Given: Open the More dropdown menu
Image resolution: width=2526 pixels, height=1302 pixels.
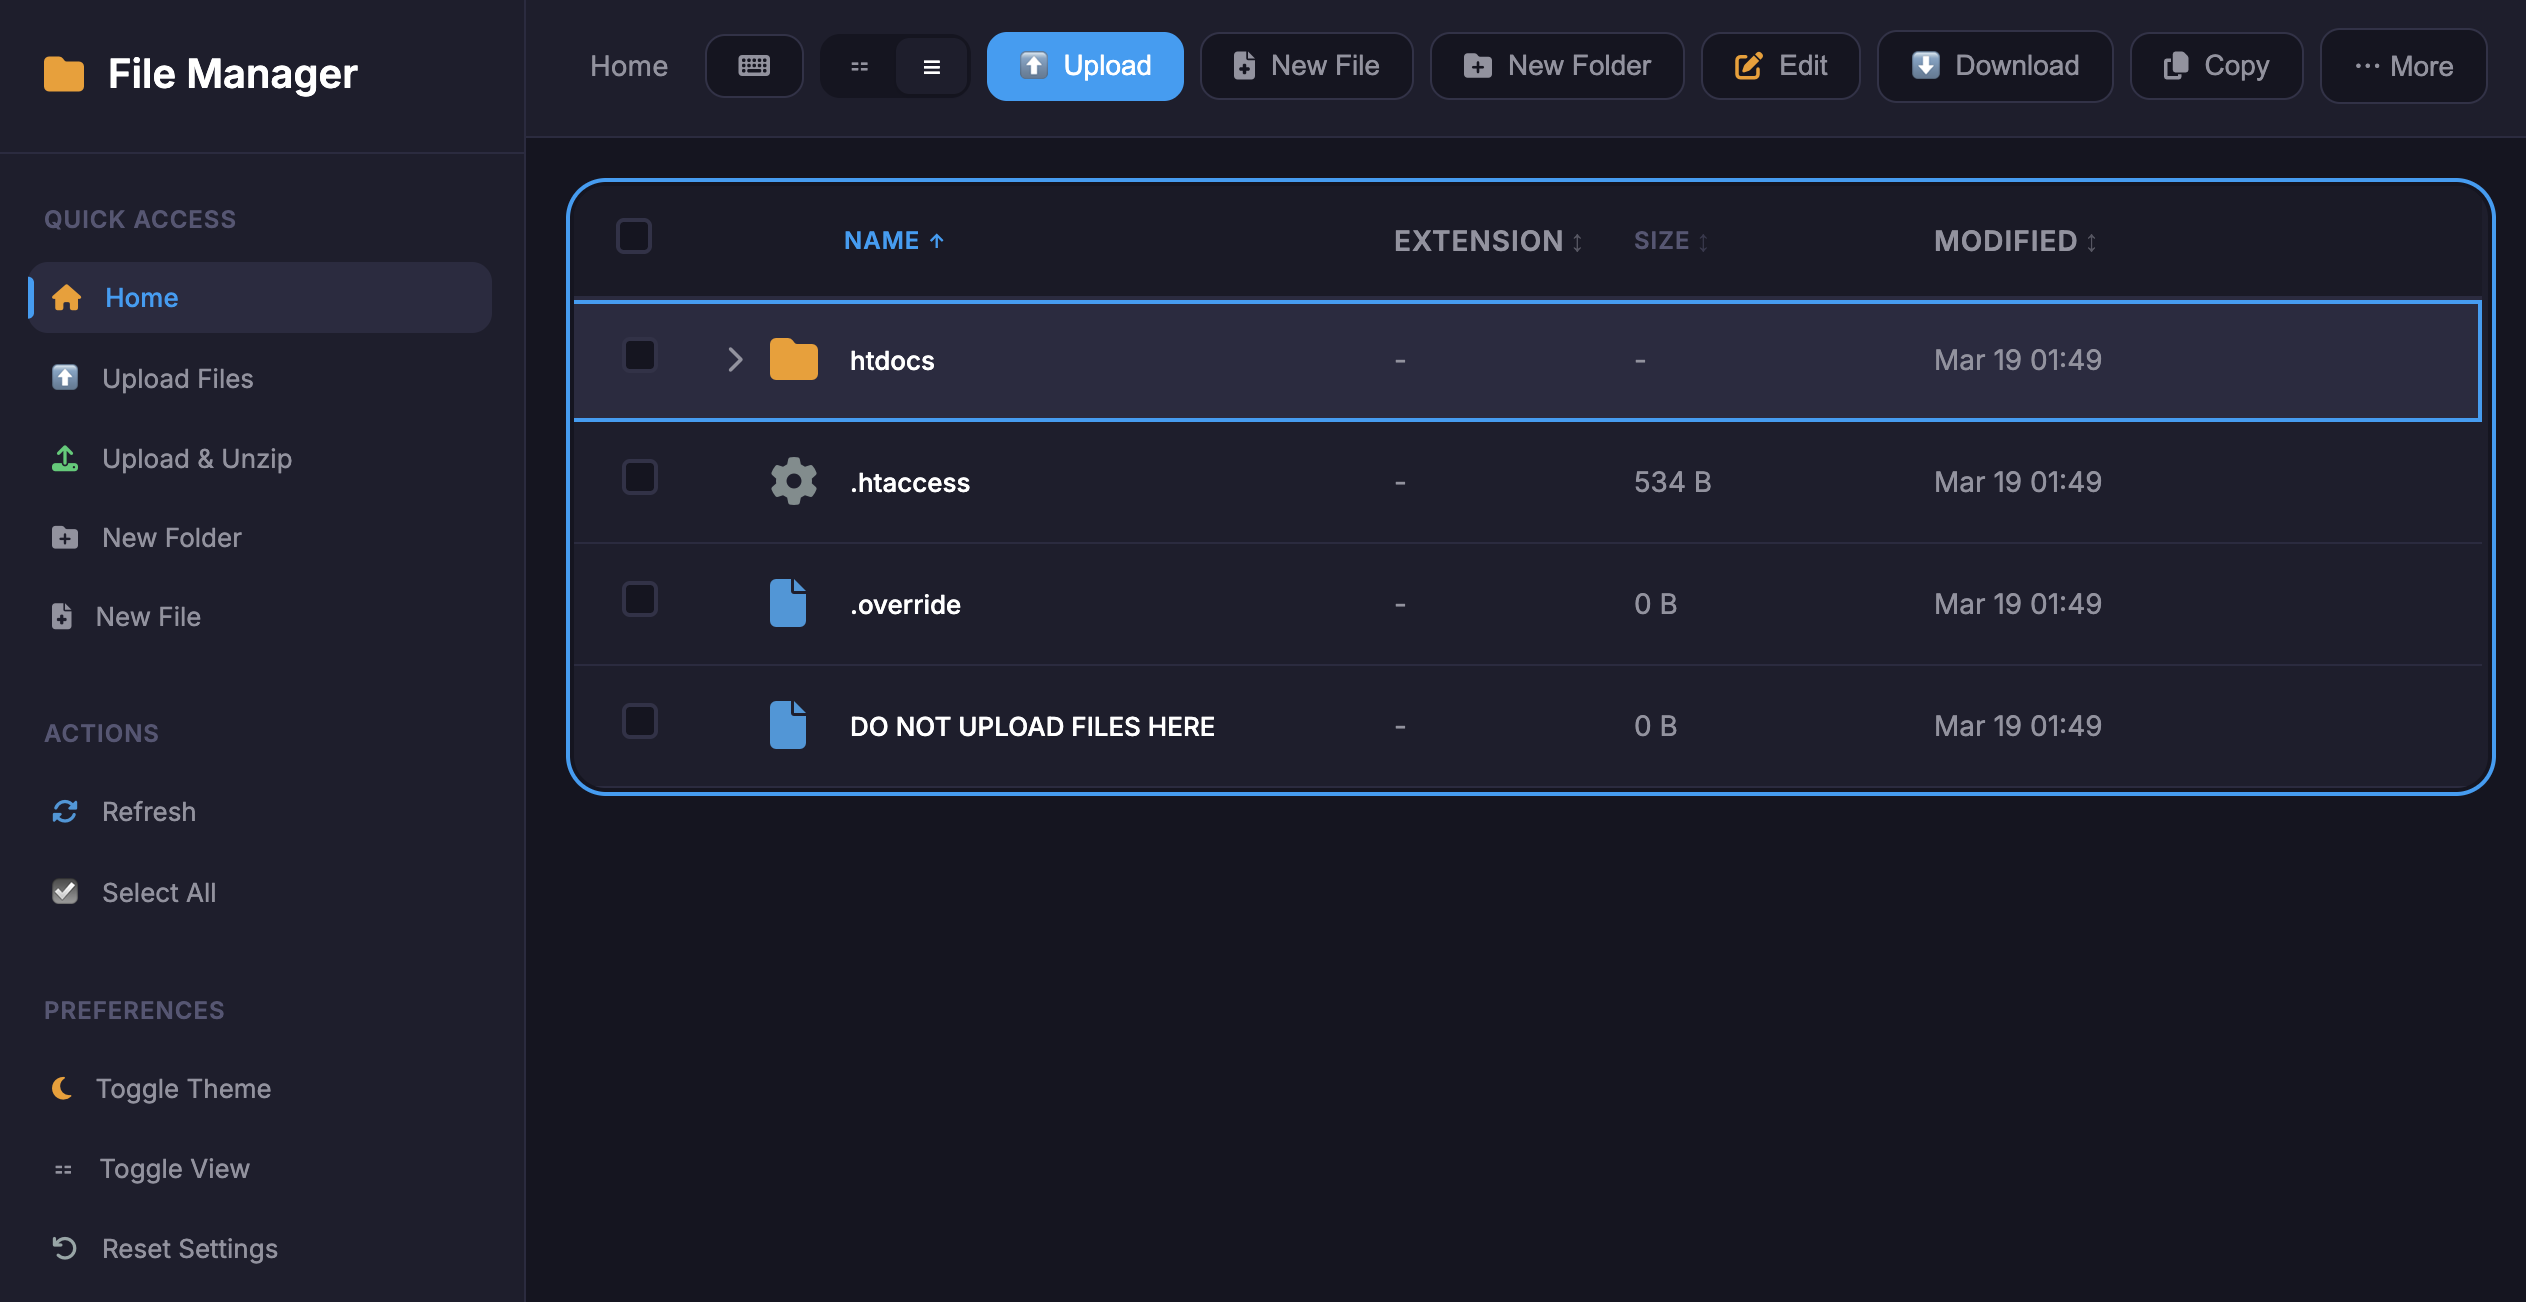Looking at the screenshot, I should pos(2402,66).
